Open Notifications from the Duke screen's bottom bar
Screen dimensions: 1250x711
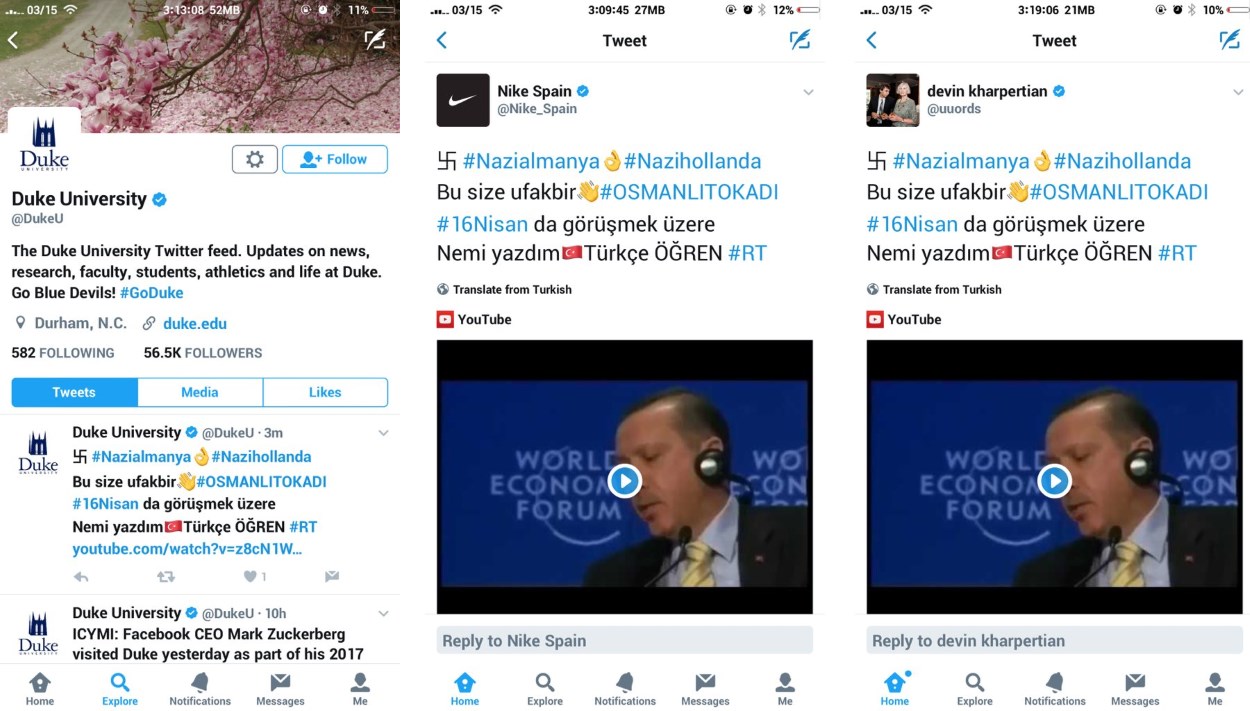[x=200, y=689]
